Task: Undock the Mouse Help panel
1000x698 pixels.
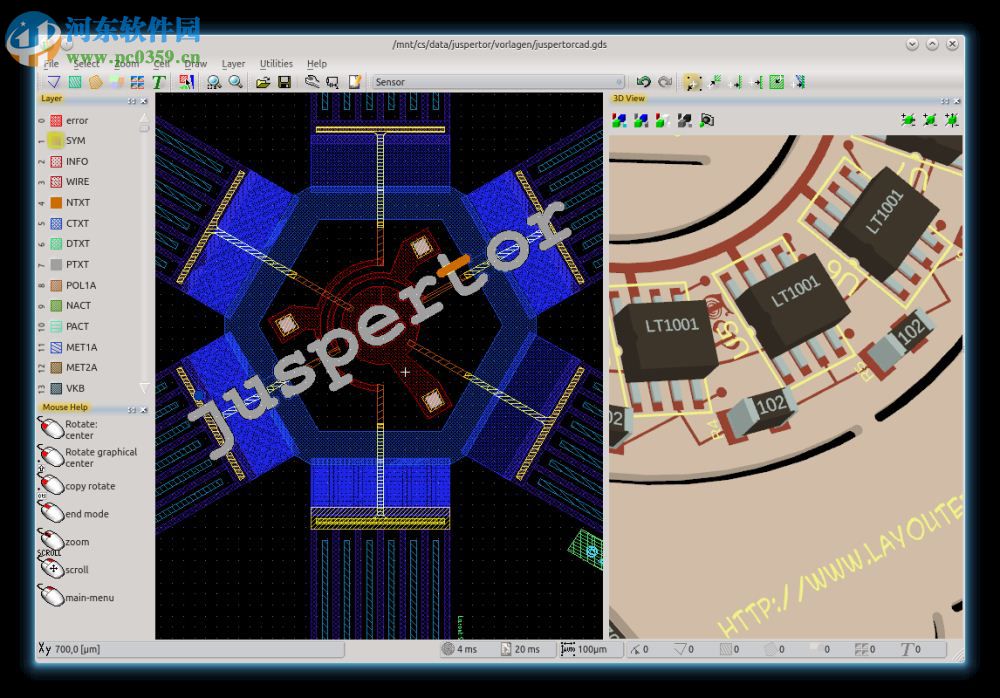Action: click(x=132, y=410)
